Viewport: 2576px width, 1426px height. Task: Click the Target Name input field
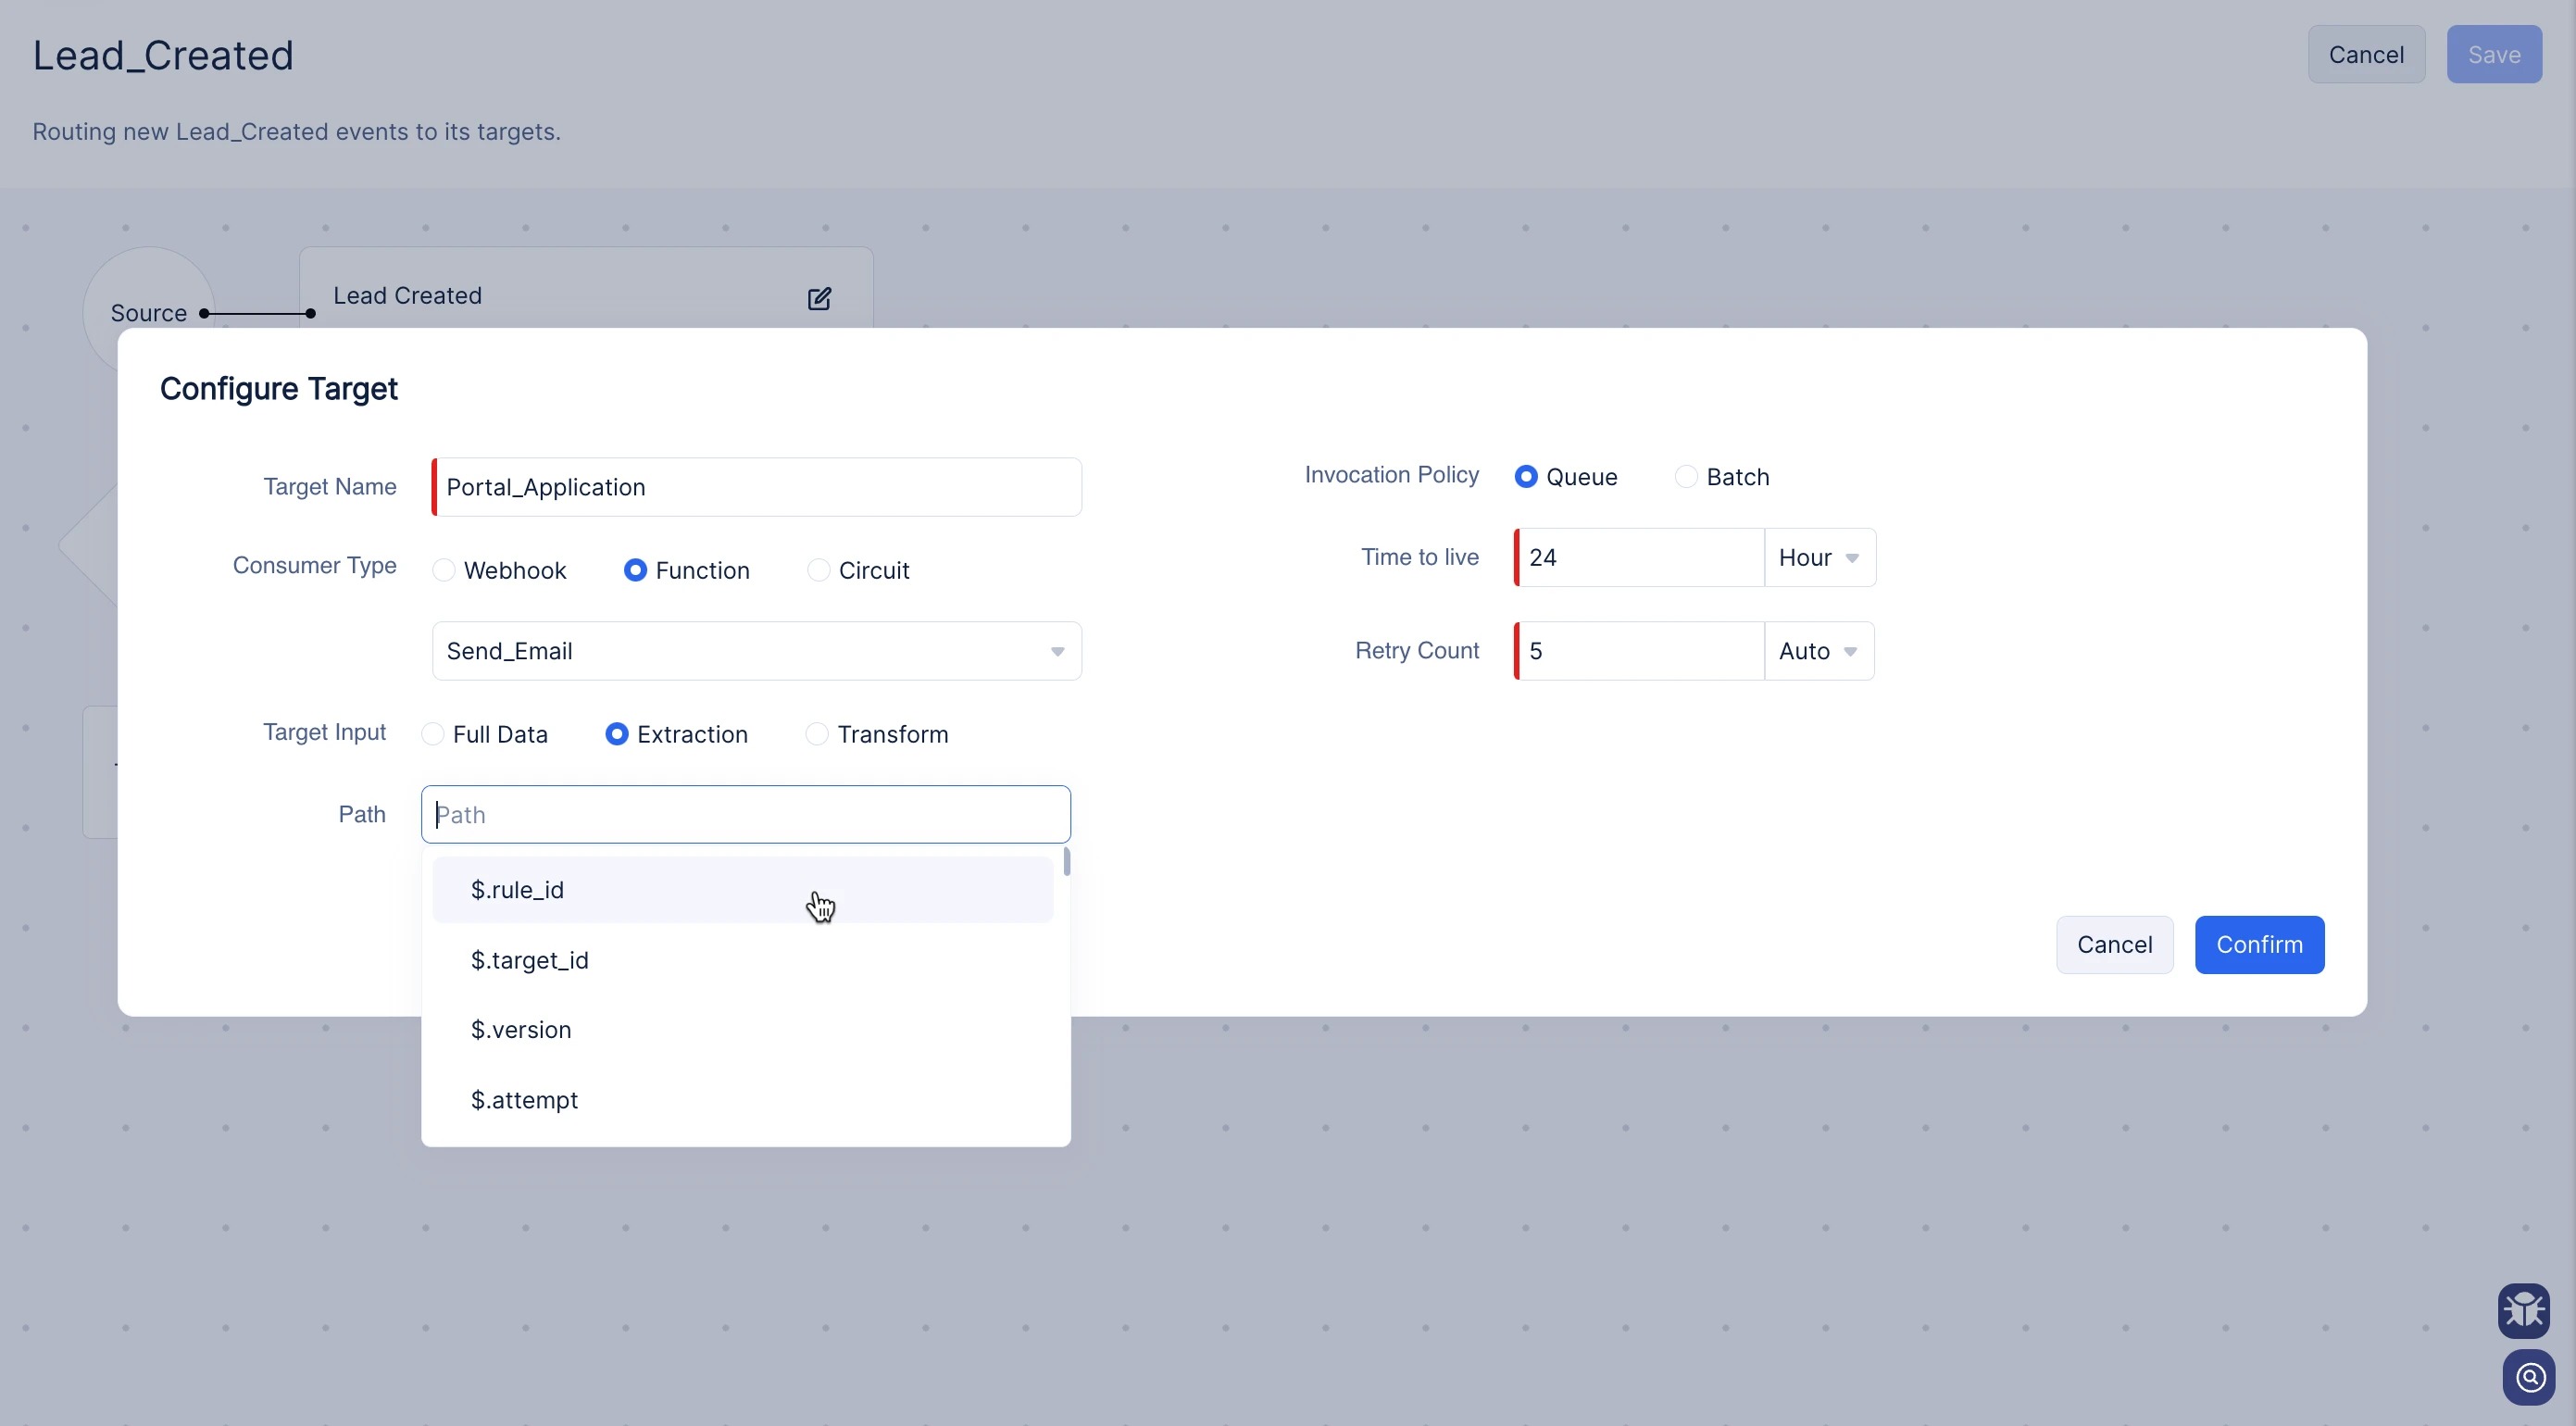(758, 487)
